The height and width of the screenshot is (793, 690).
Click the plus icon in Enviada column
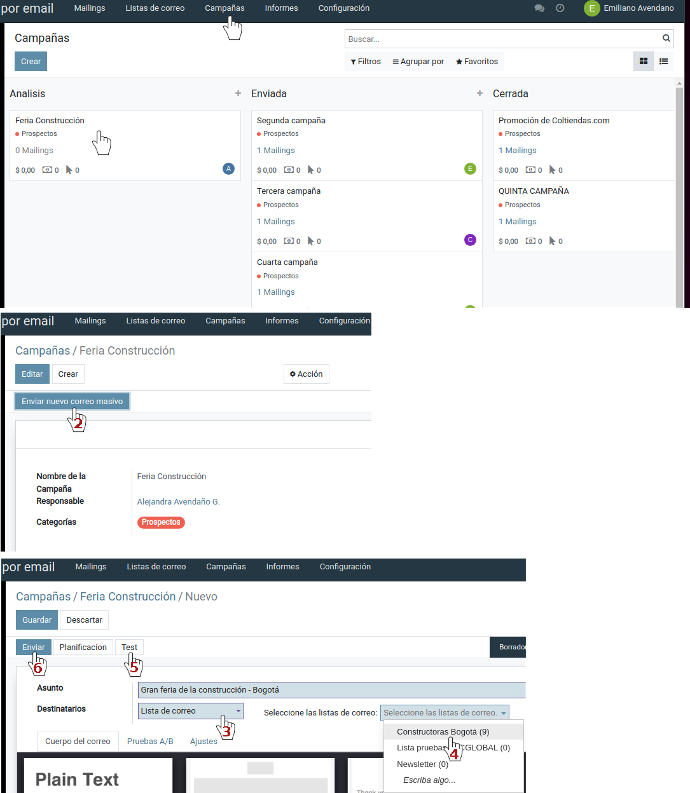[480, 93]
